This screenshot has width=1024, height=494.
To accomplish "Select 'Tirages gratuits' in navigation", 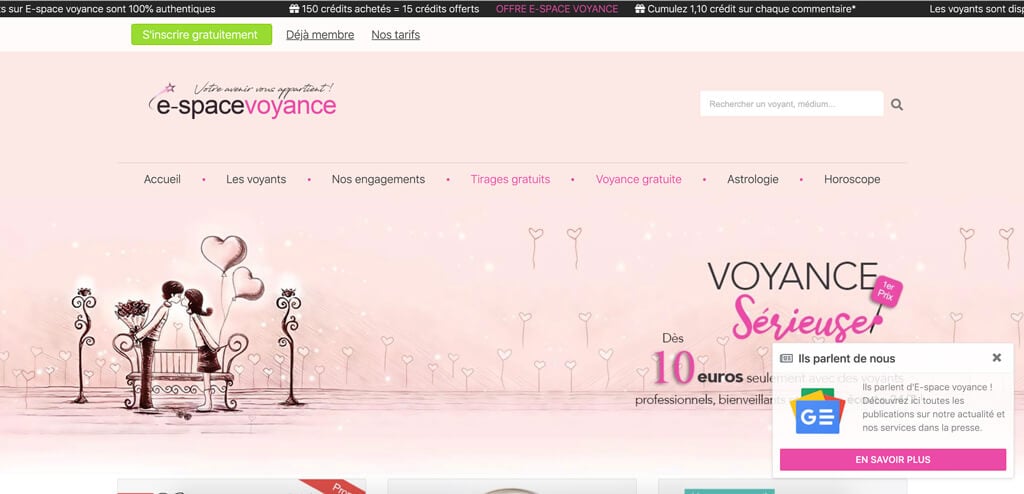I will pyautogui.click(x=510, y=179).
